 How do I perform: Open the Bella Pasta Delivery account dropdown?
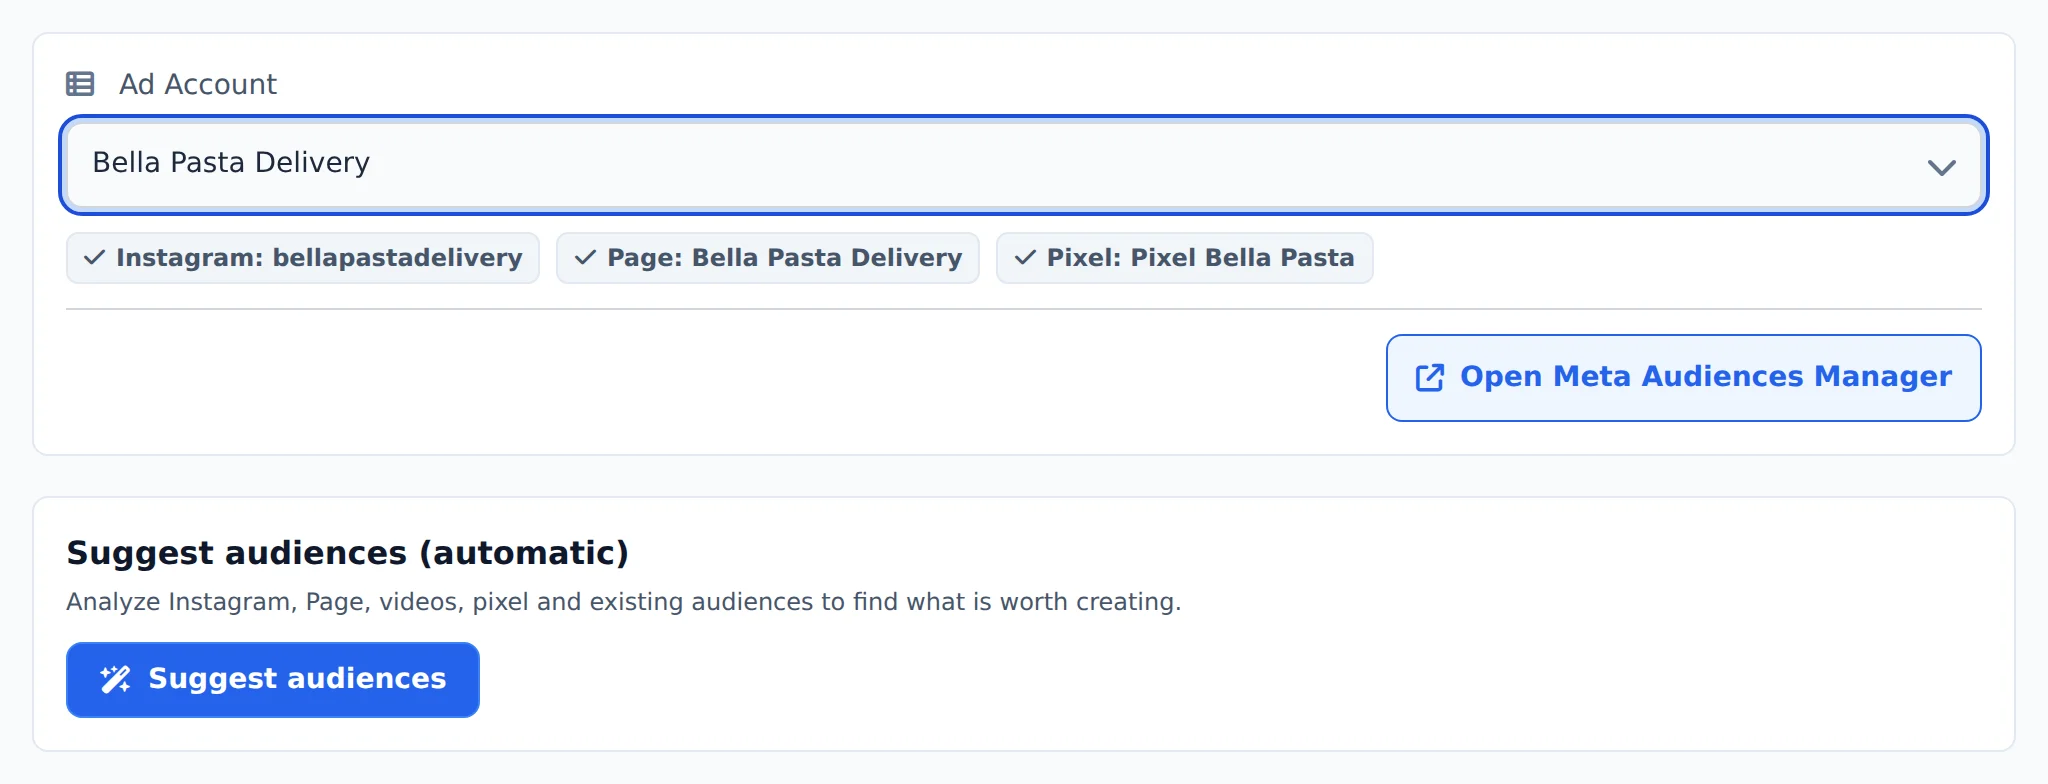tap(1024, 165)
